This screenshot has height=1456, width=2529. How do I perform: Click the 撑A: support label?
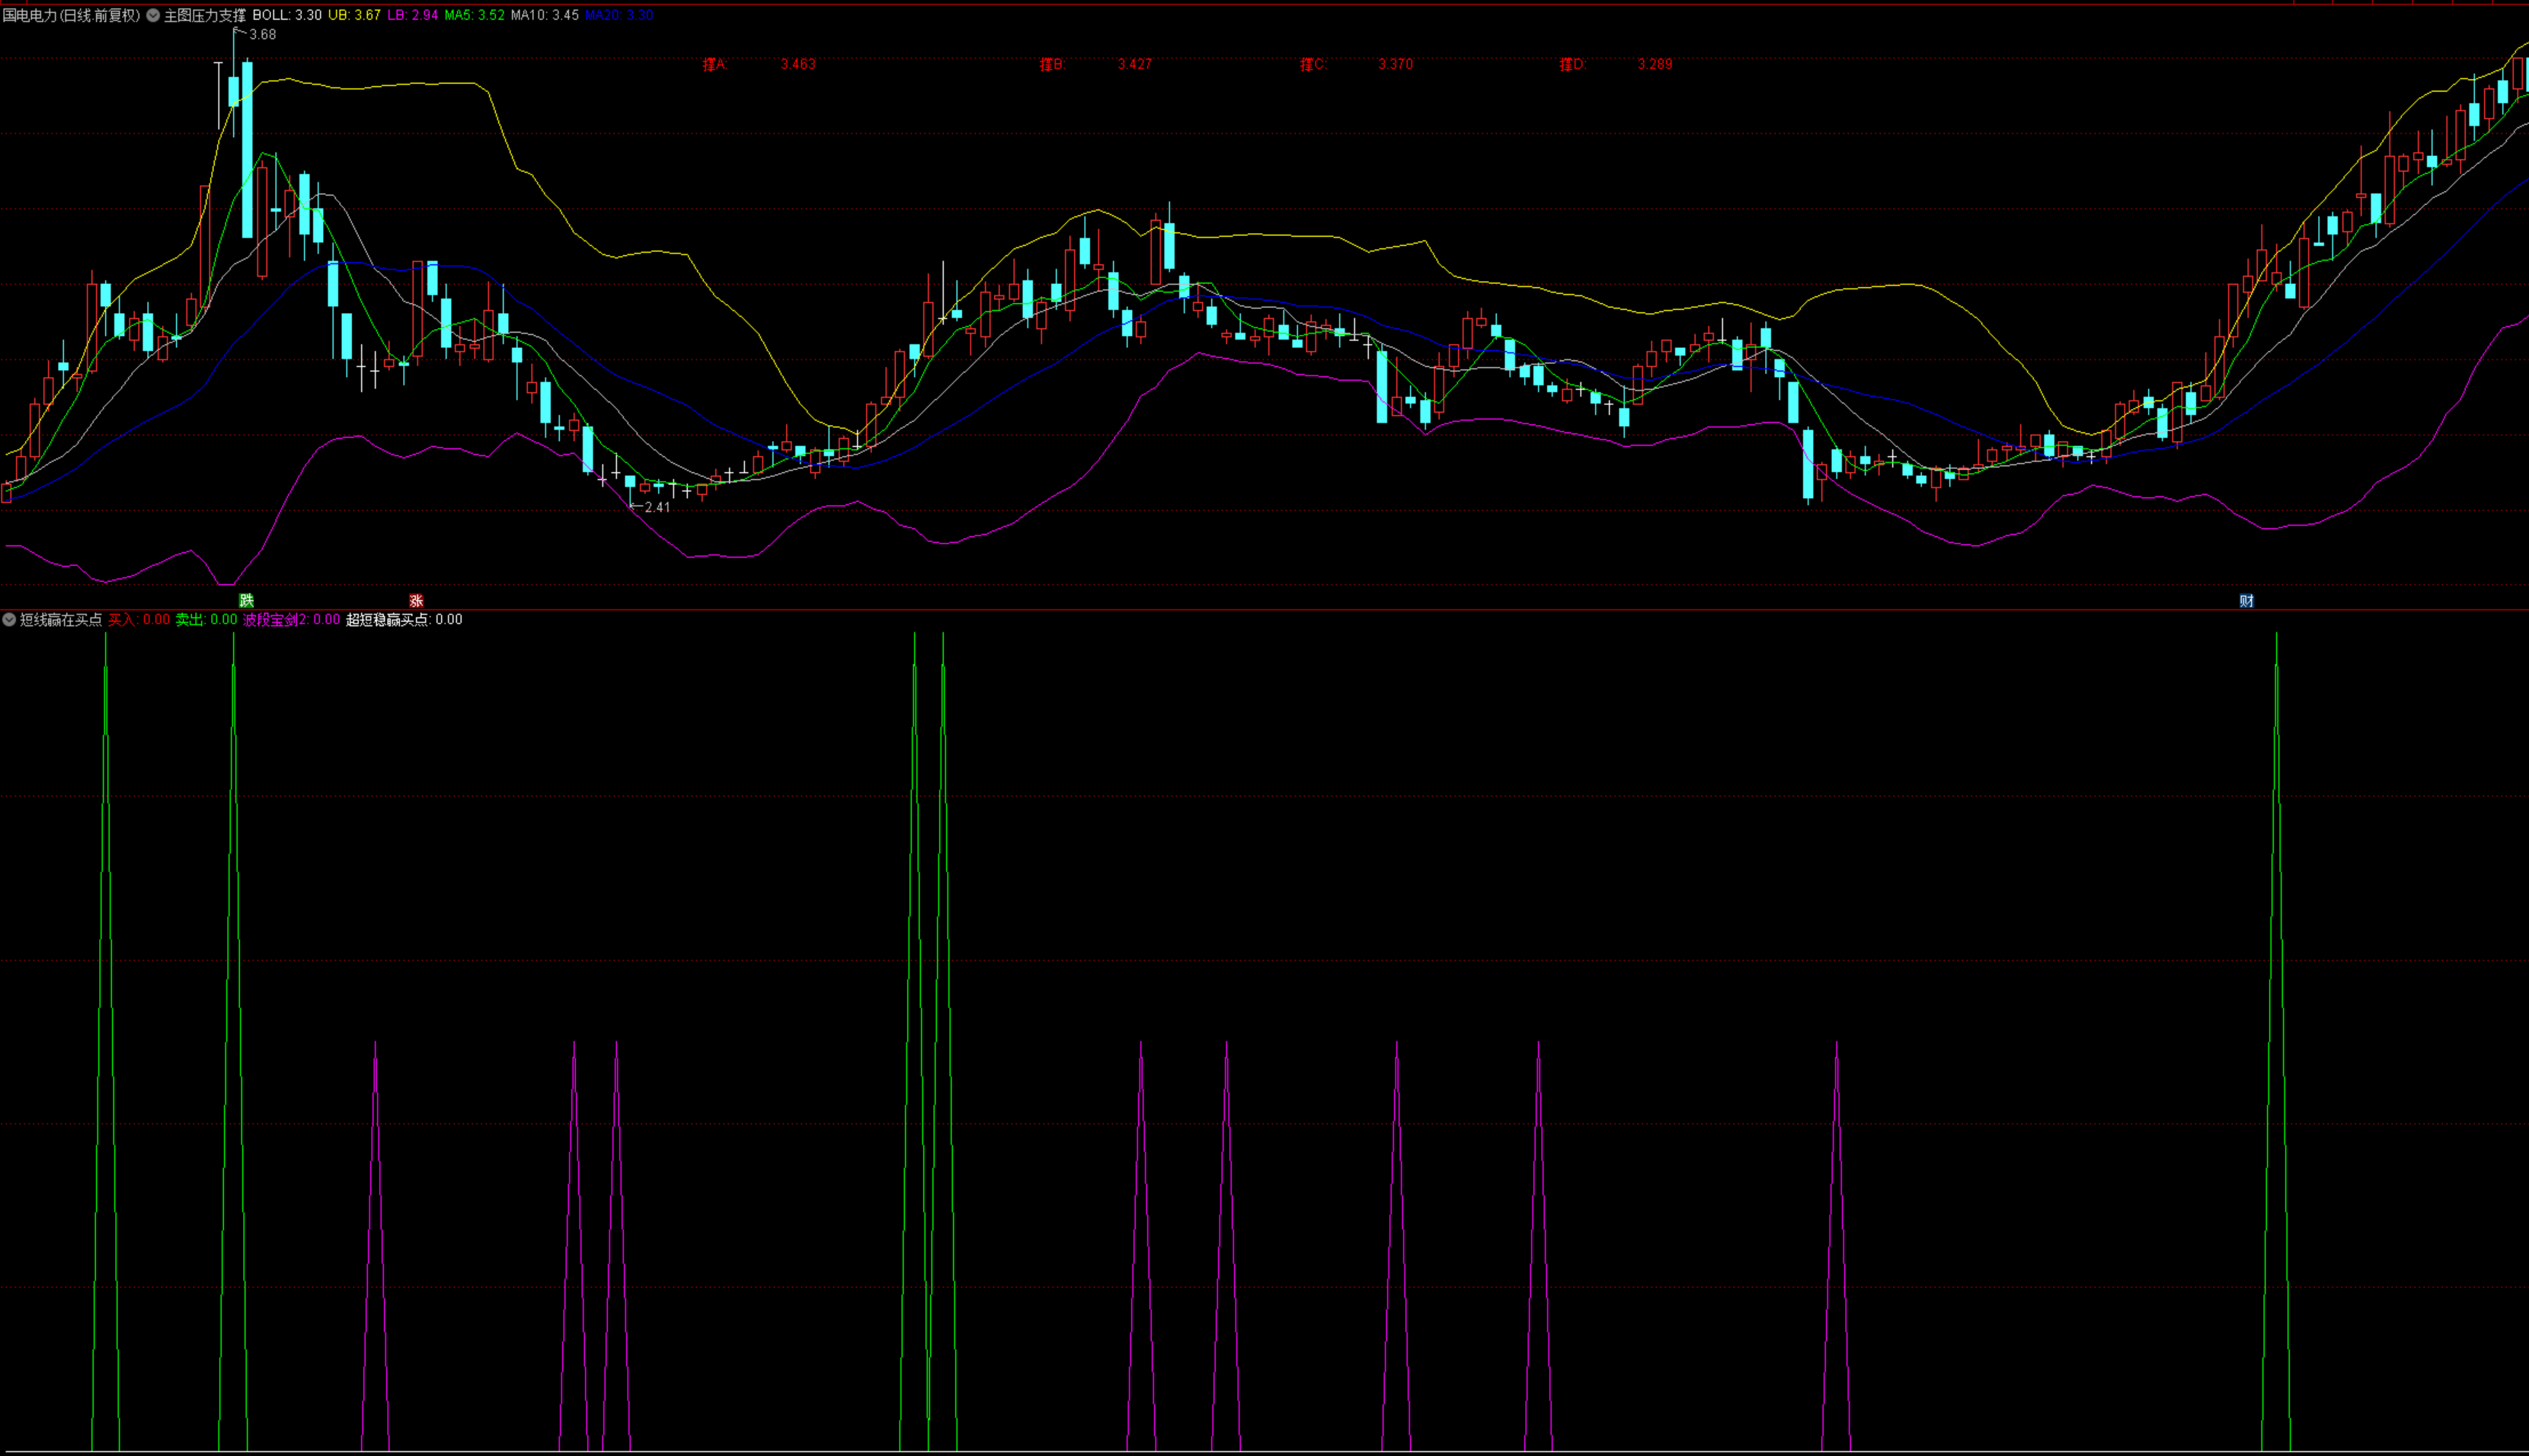[716, 65]
